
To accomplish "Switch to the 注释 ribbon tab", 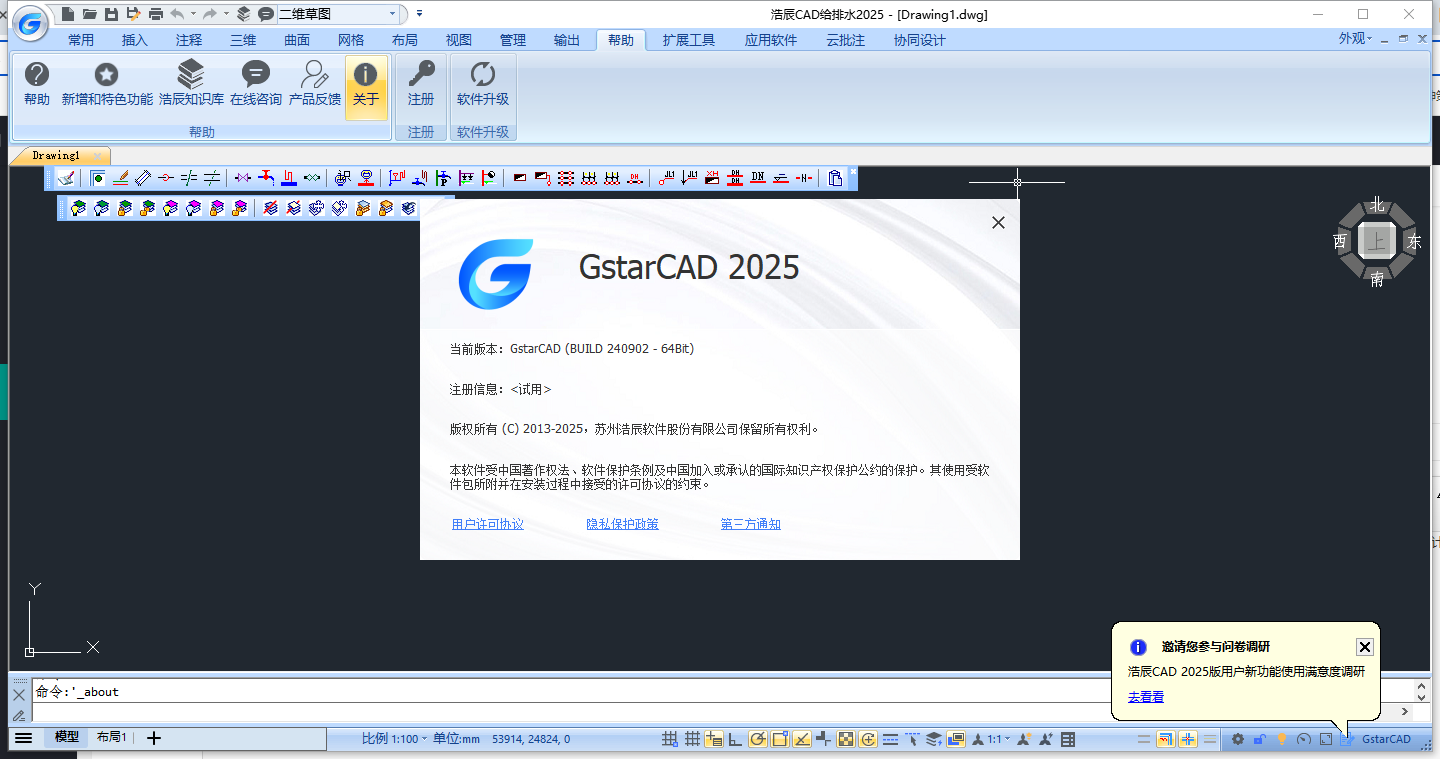I will tap(189, 40).
